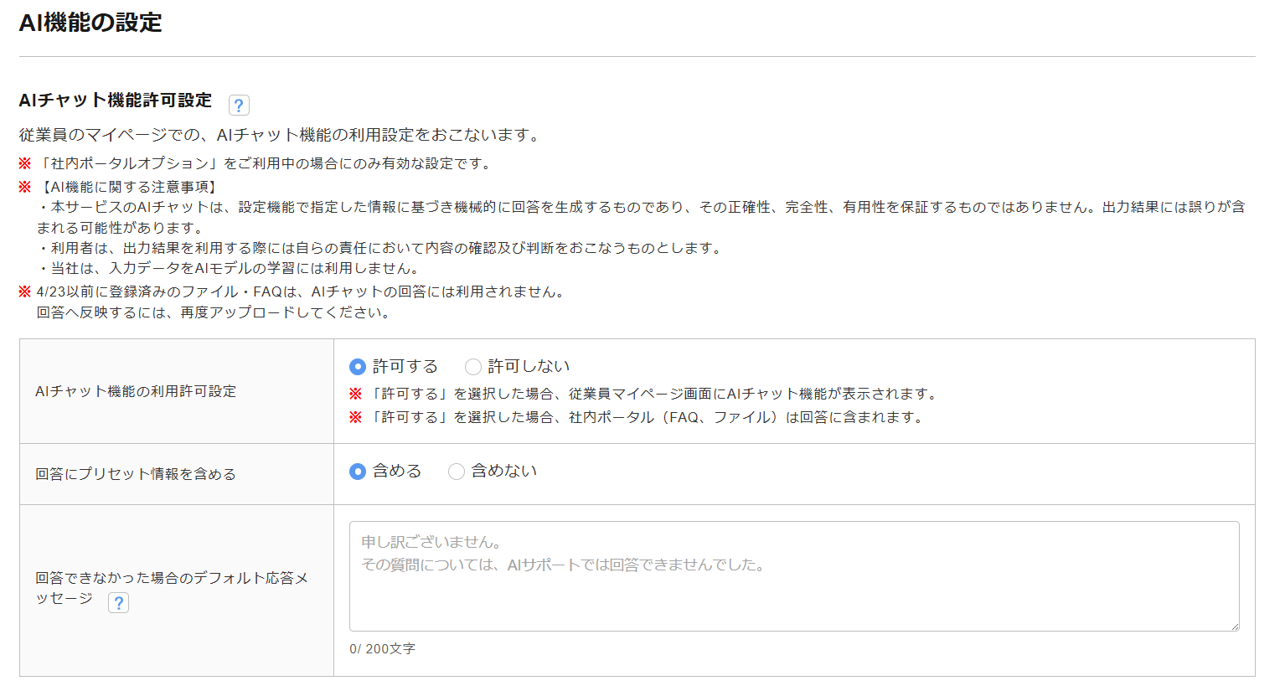Screen dimensions: 1280x686
Task: Click the 4/23以前に登録済み notice line
Action: pyautogui.click(x=300, y=292)
